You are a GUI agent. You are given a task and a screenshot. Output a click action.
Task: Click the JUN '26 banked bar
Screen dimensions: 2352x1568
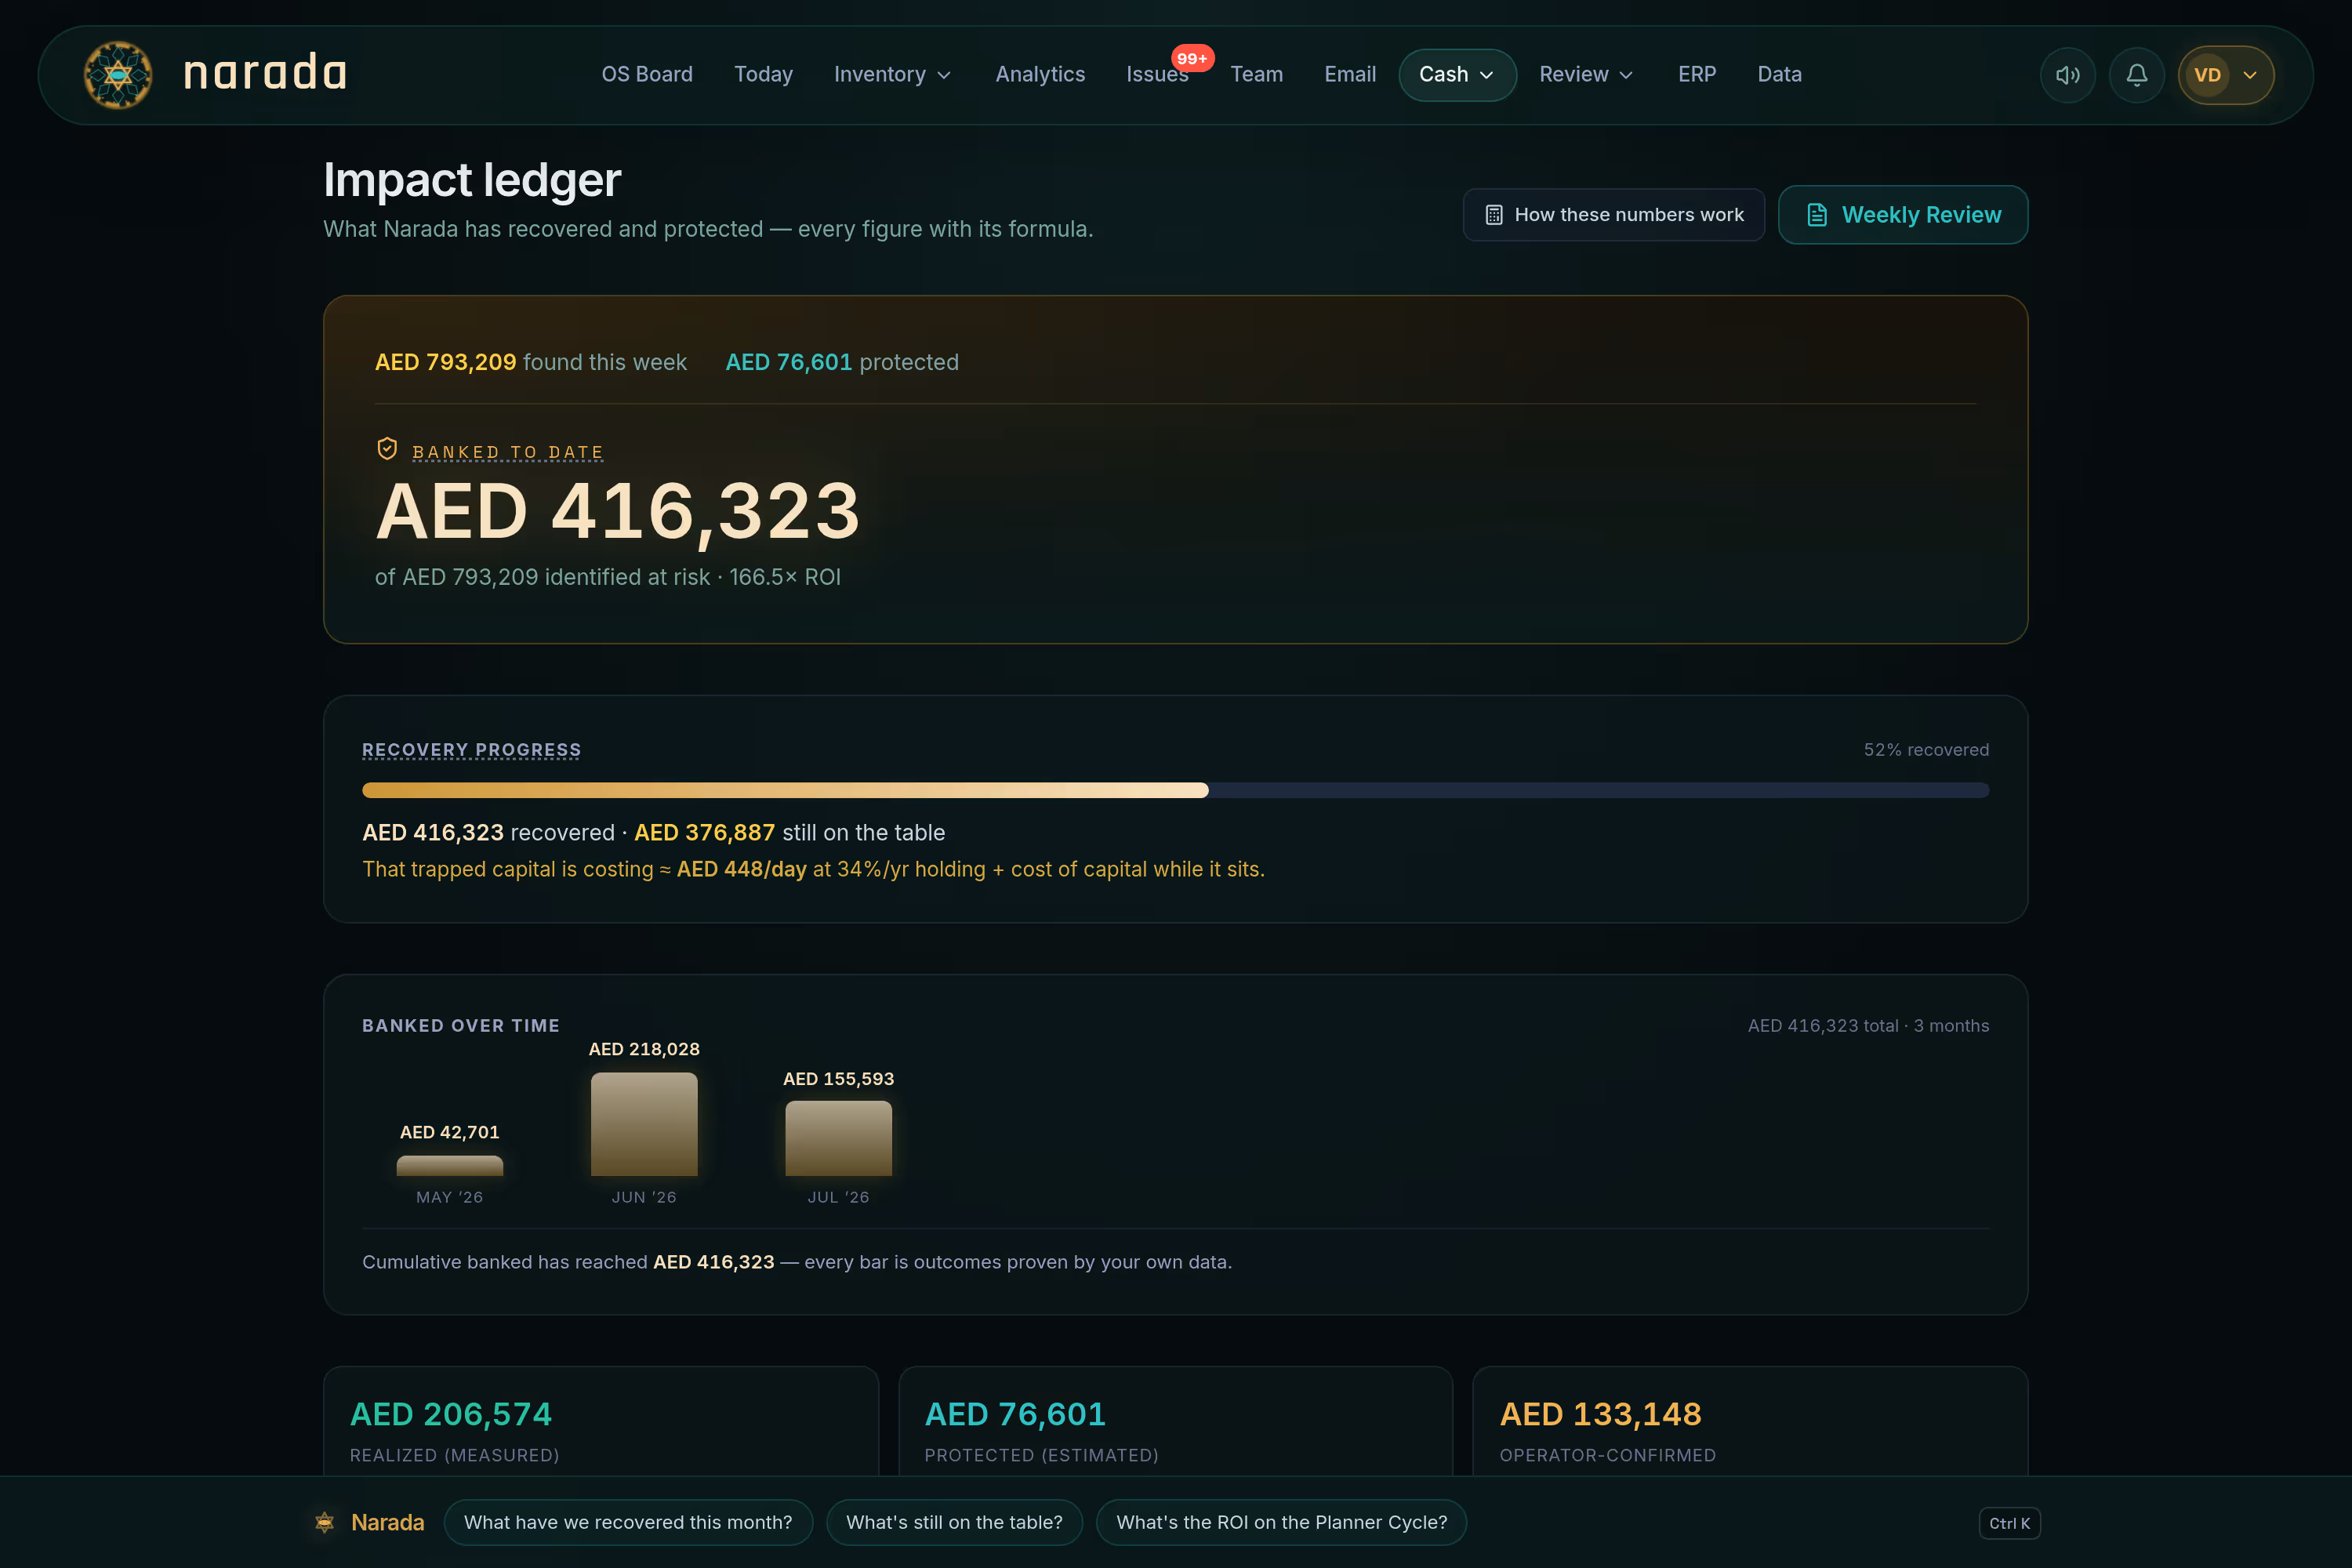coord(644,1124)
